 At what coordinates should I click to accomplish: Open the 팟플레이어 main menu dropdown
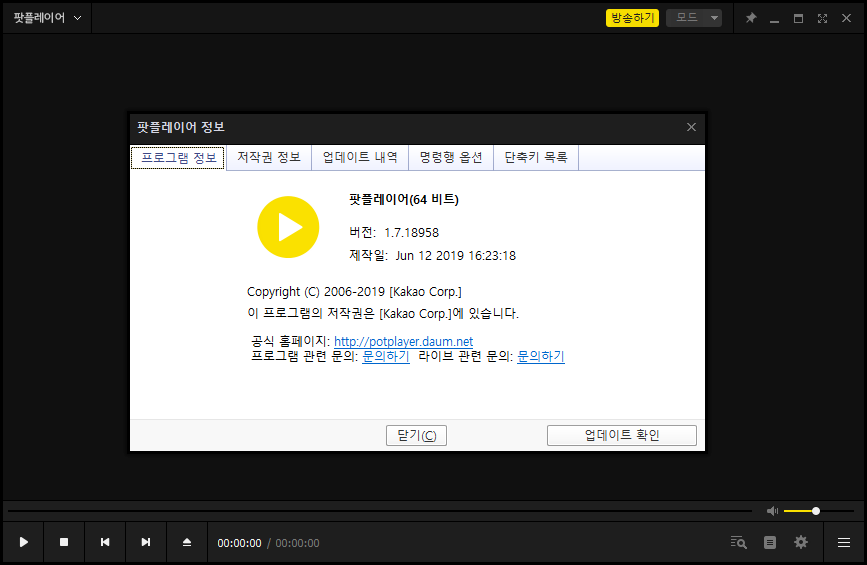pos(48,18)
